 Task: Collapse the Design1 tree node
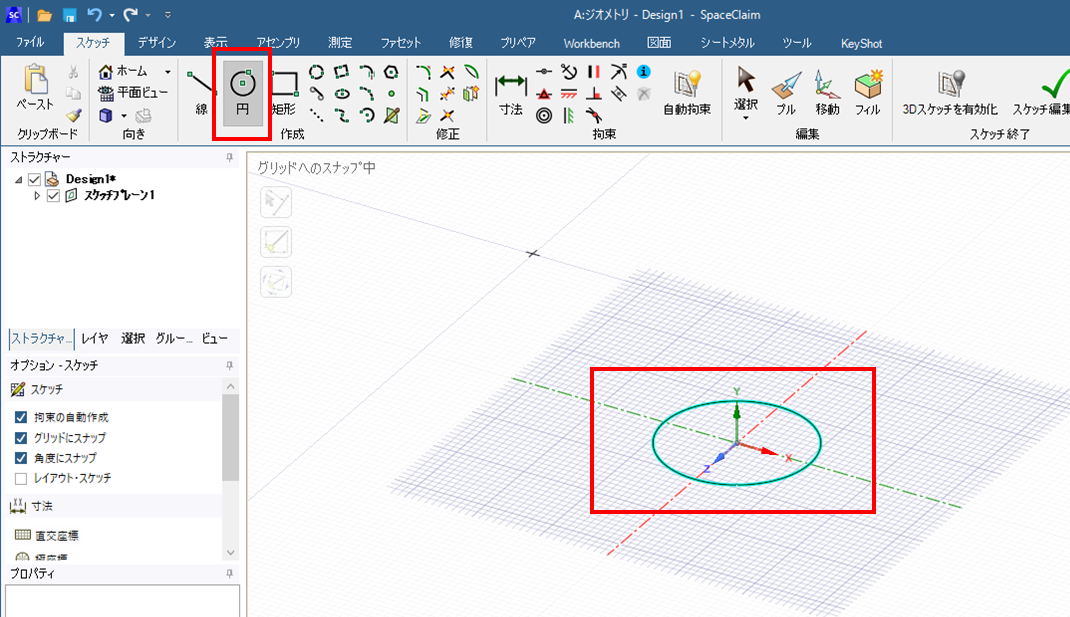pyautogui.click(x=18, y=180)
